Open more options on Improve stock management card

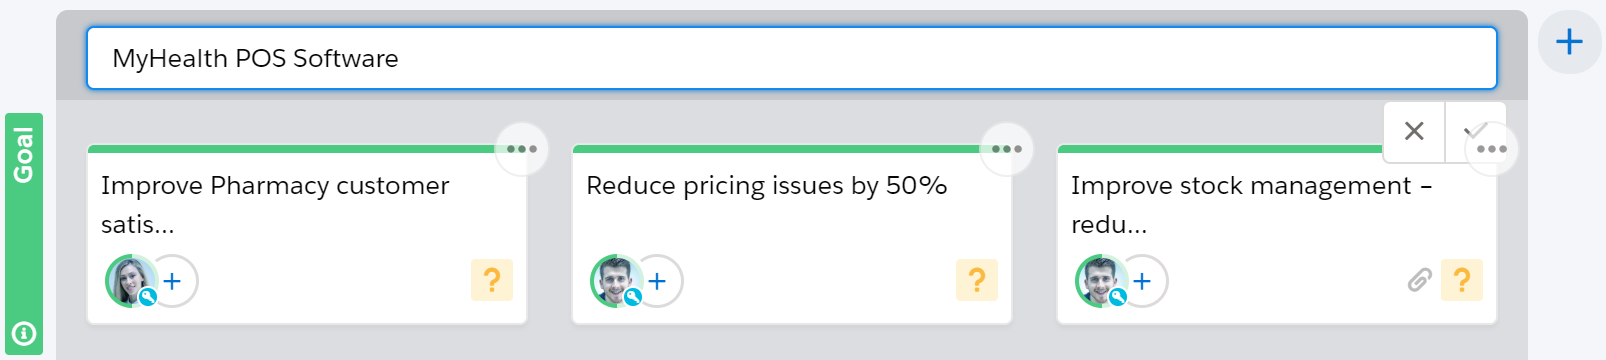[x=1492, y=149]
